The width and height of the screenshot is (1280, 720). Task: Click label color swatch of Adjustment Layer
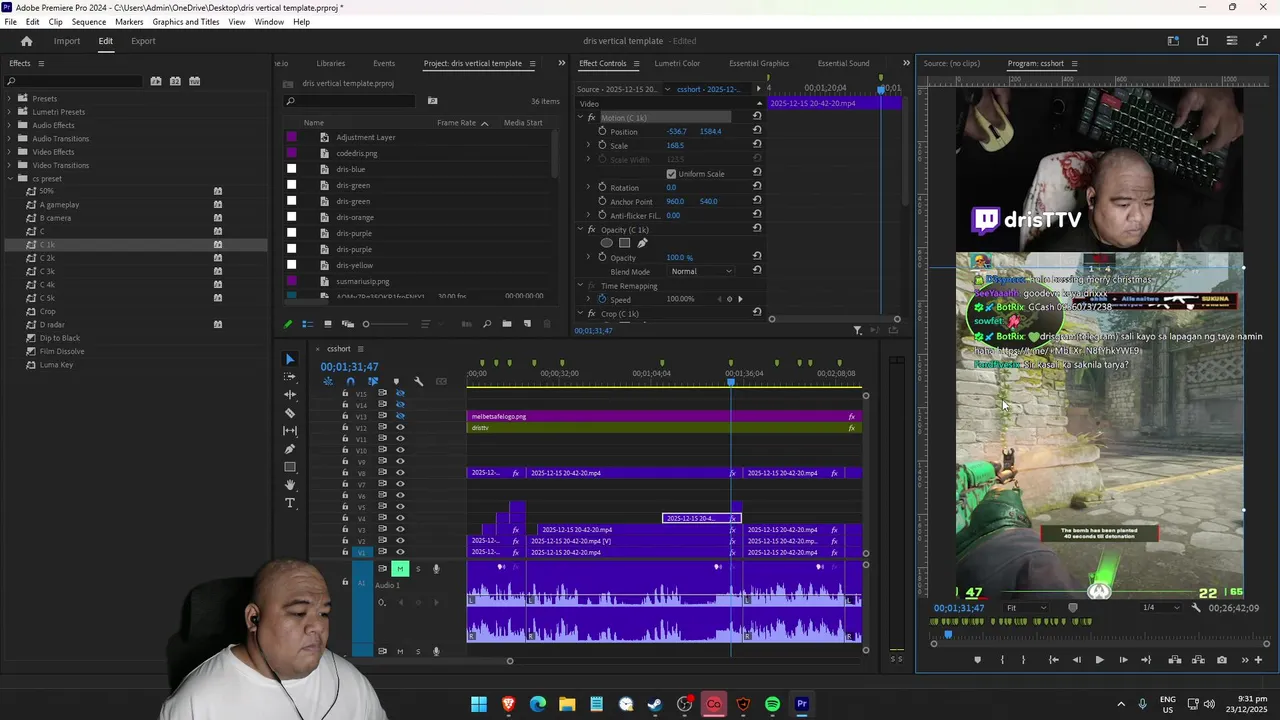(x=291, y=137)
